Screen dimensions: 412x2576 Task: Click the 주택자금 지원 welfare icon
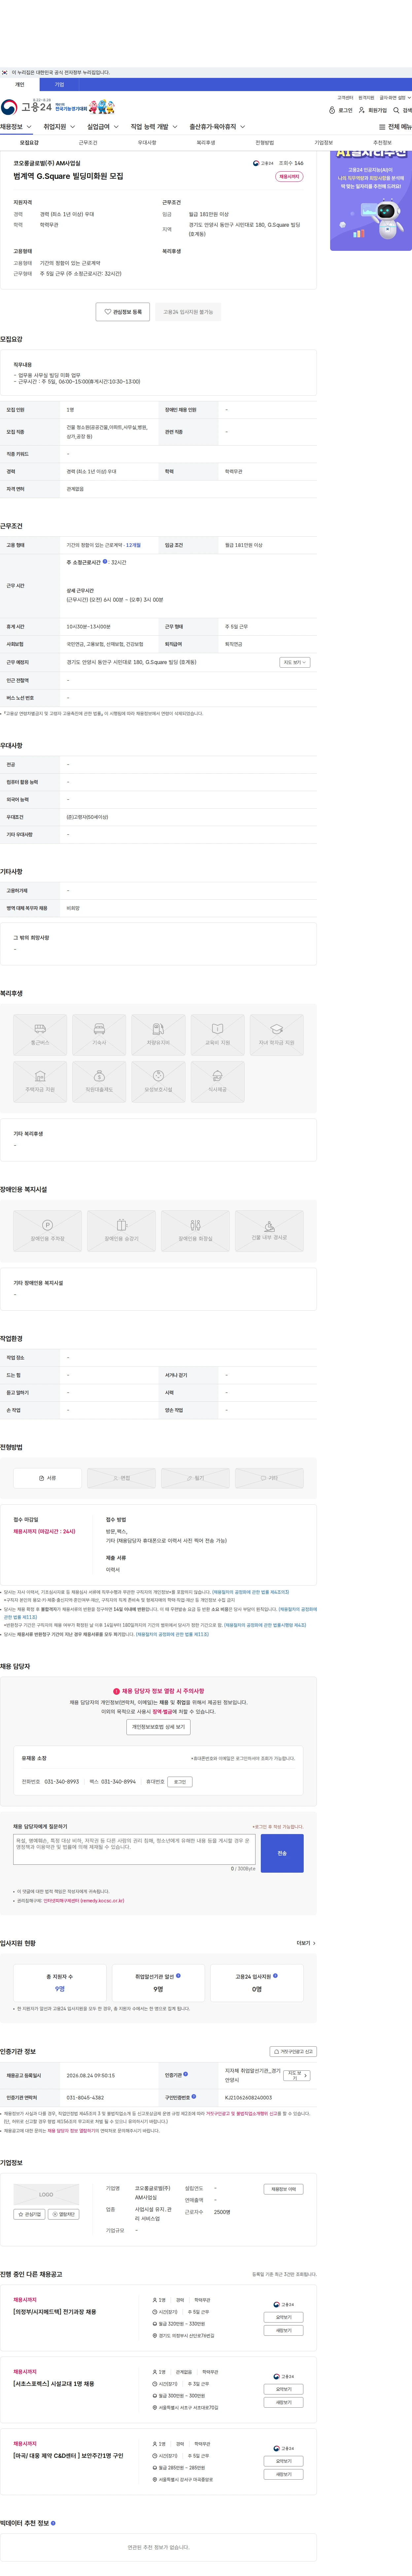[x=40, y=1082]
